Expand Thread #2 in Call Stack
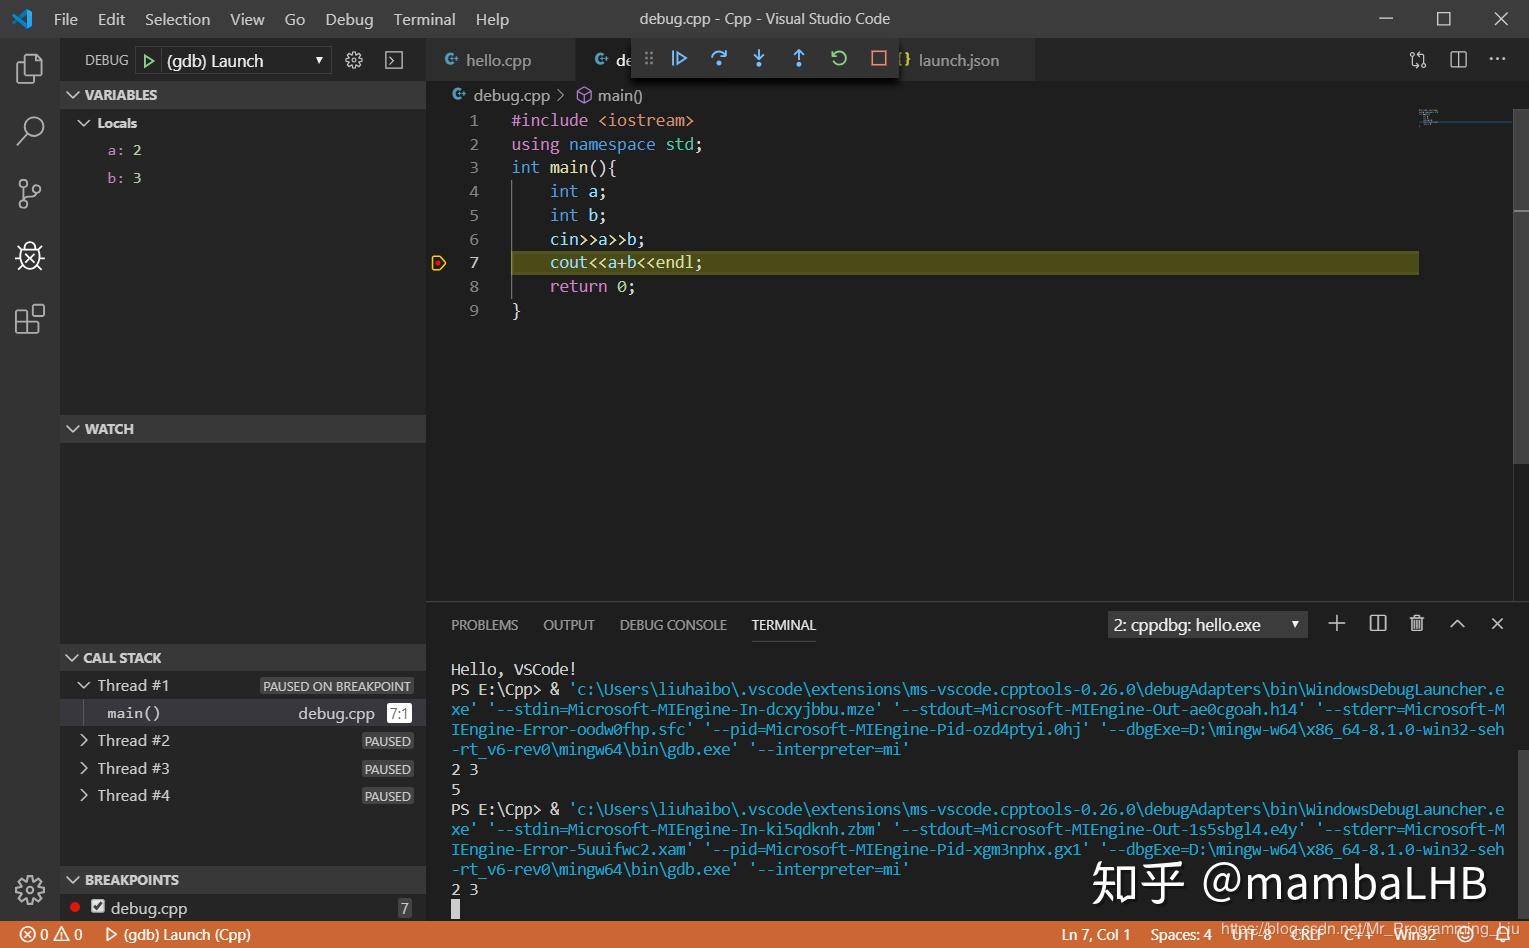This screenshot has height=948, width=1529. tap(83, 740)
